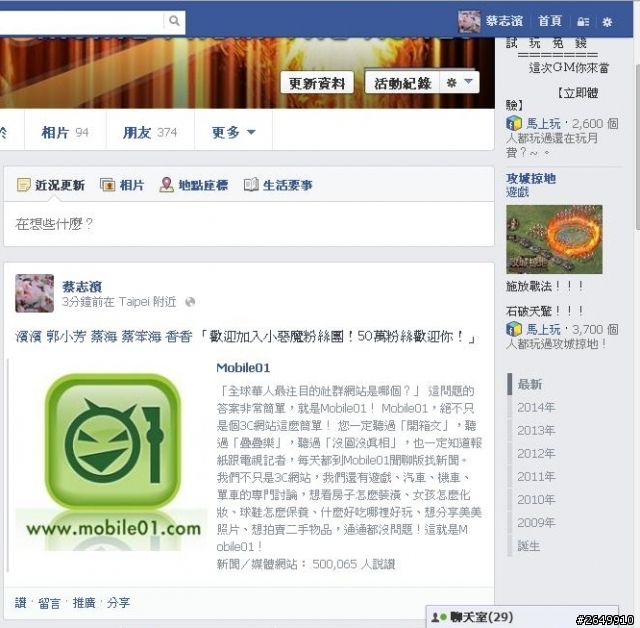The height and width of the screenshot is (628, 640).
Task: Expand the gear dropdown beside 活動紀錄
Action: [459, 82]
